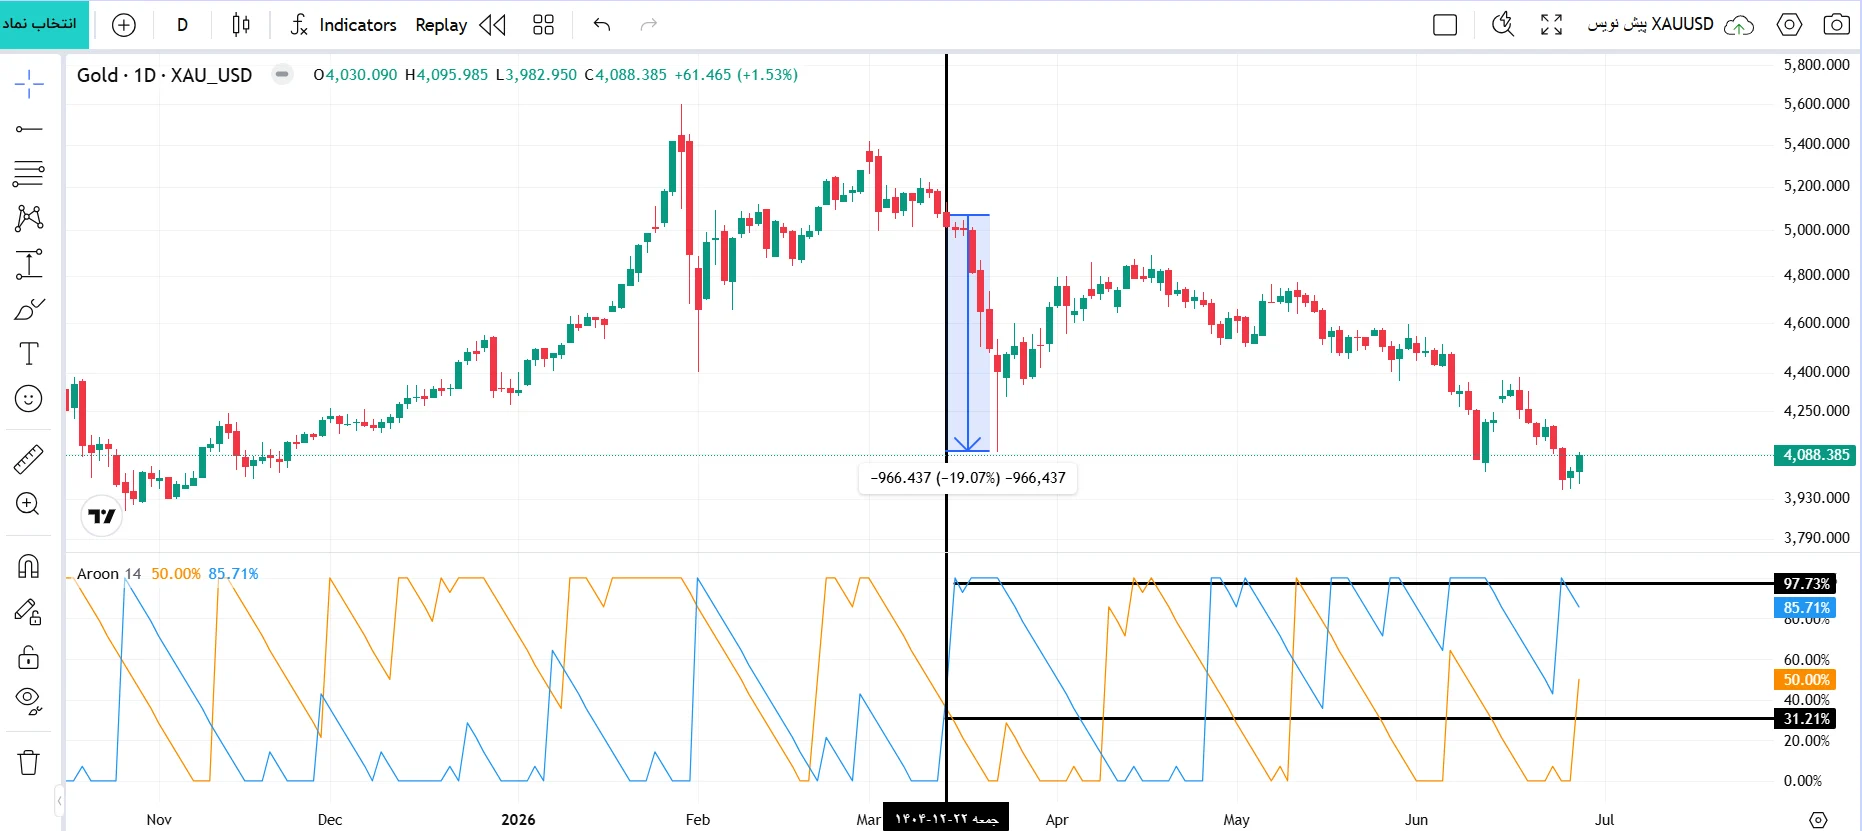Select the pattern drawing tool
1862x831 pixels.
point(29,218)
